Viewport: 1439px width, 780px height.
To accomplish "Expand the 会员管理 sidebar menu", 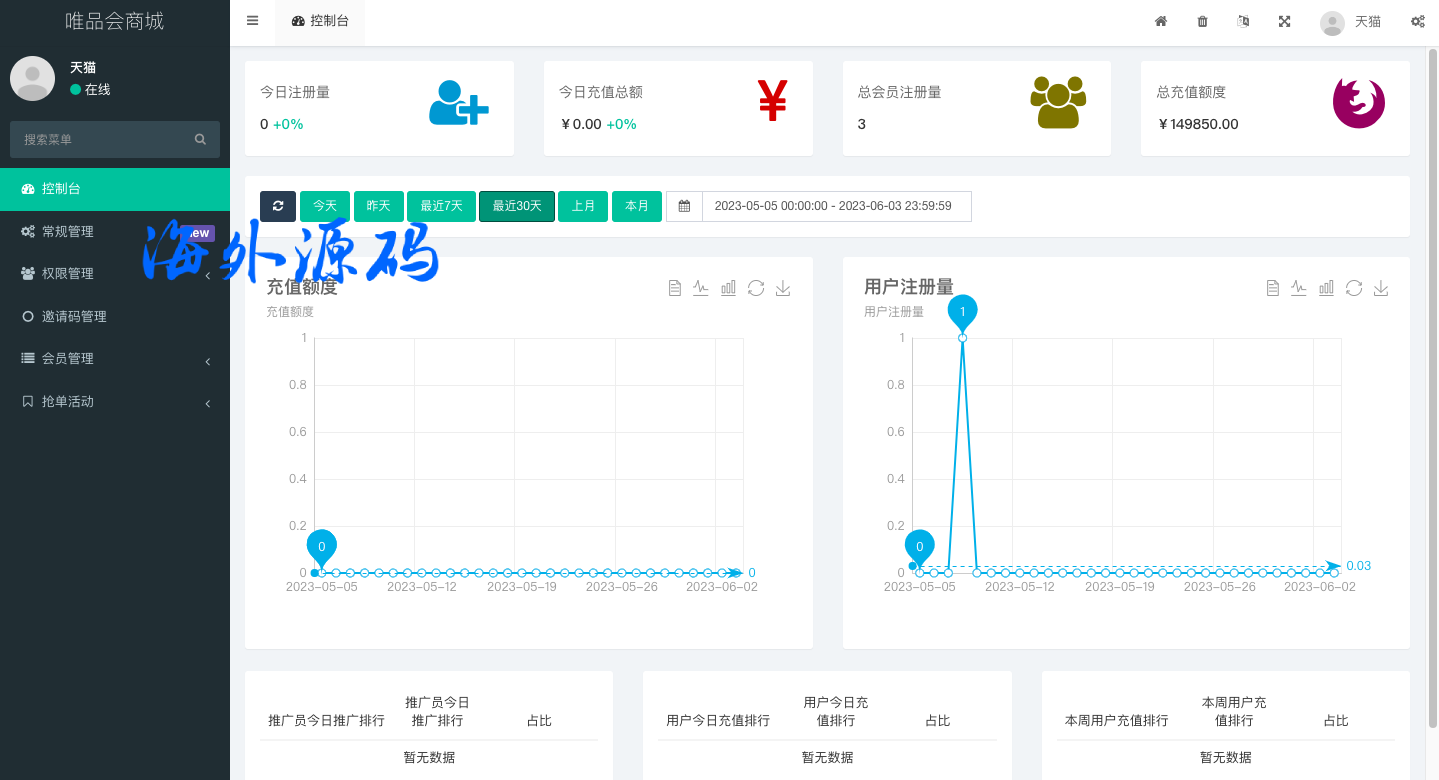I will click(x=114, y=359).
